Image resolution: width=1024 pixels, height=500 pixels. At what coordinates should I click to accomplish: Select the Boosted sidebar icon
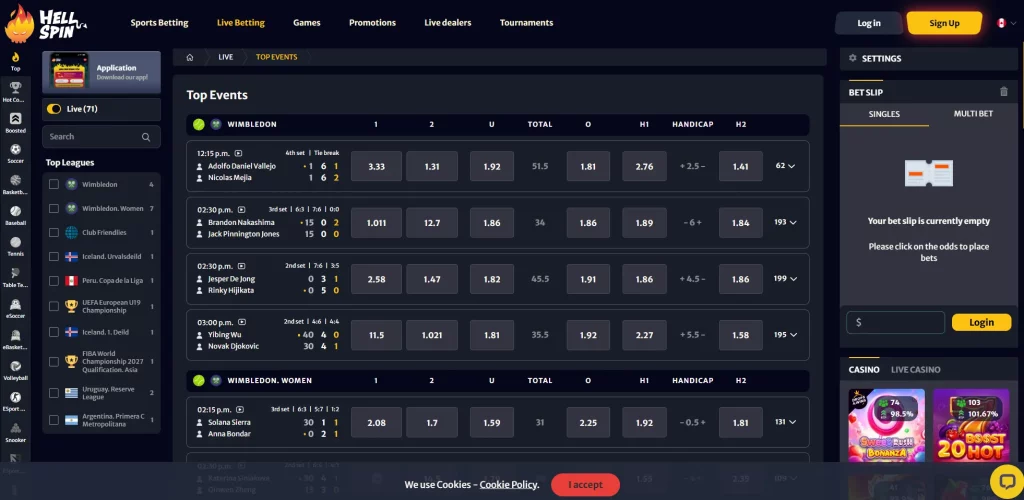click(15, 118)
